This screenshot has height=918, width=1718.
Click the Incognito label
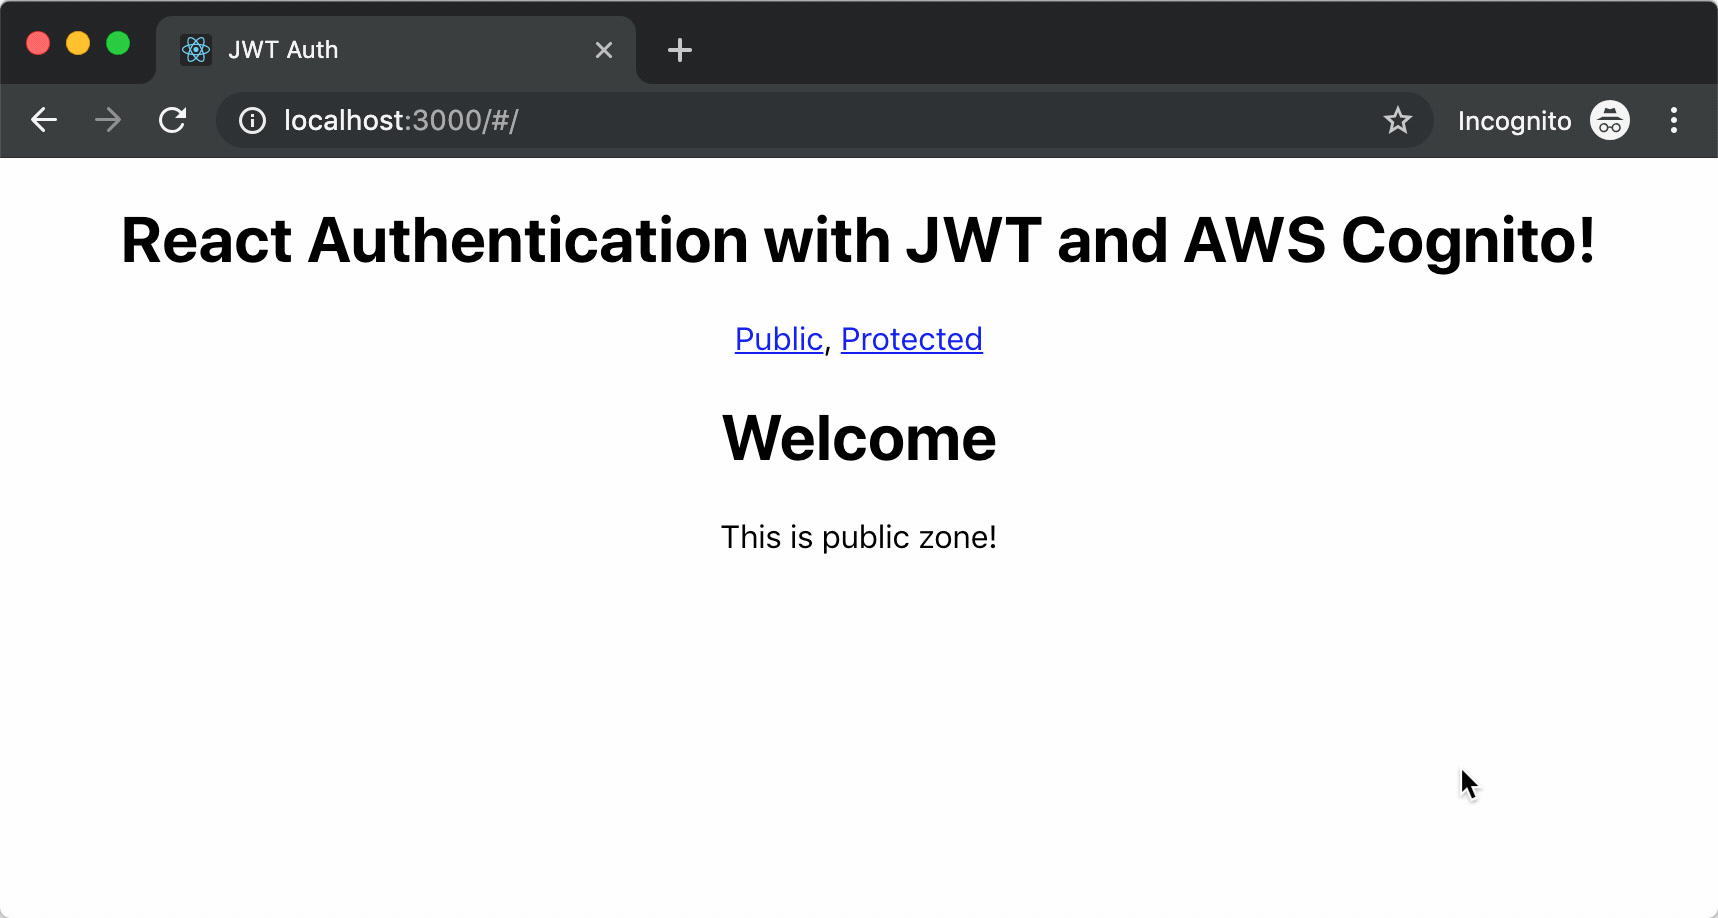point(1514,121)
